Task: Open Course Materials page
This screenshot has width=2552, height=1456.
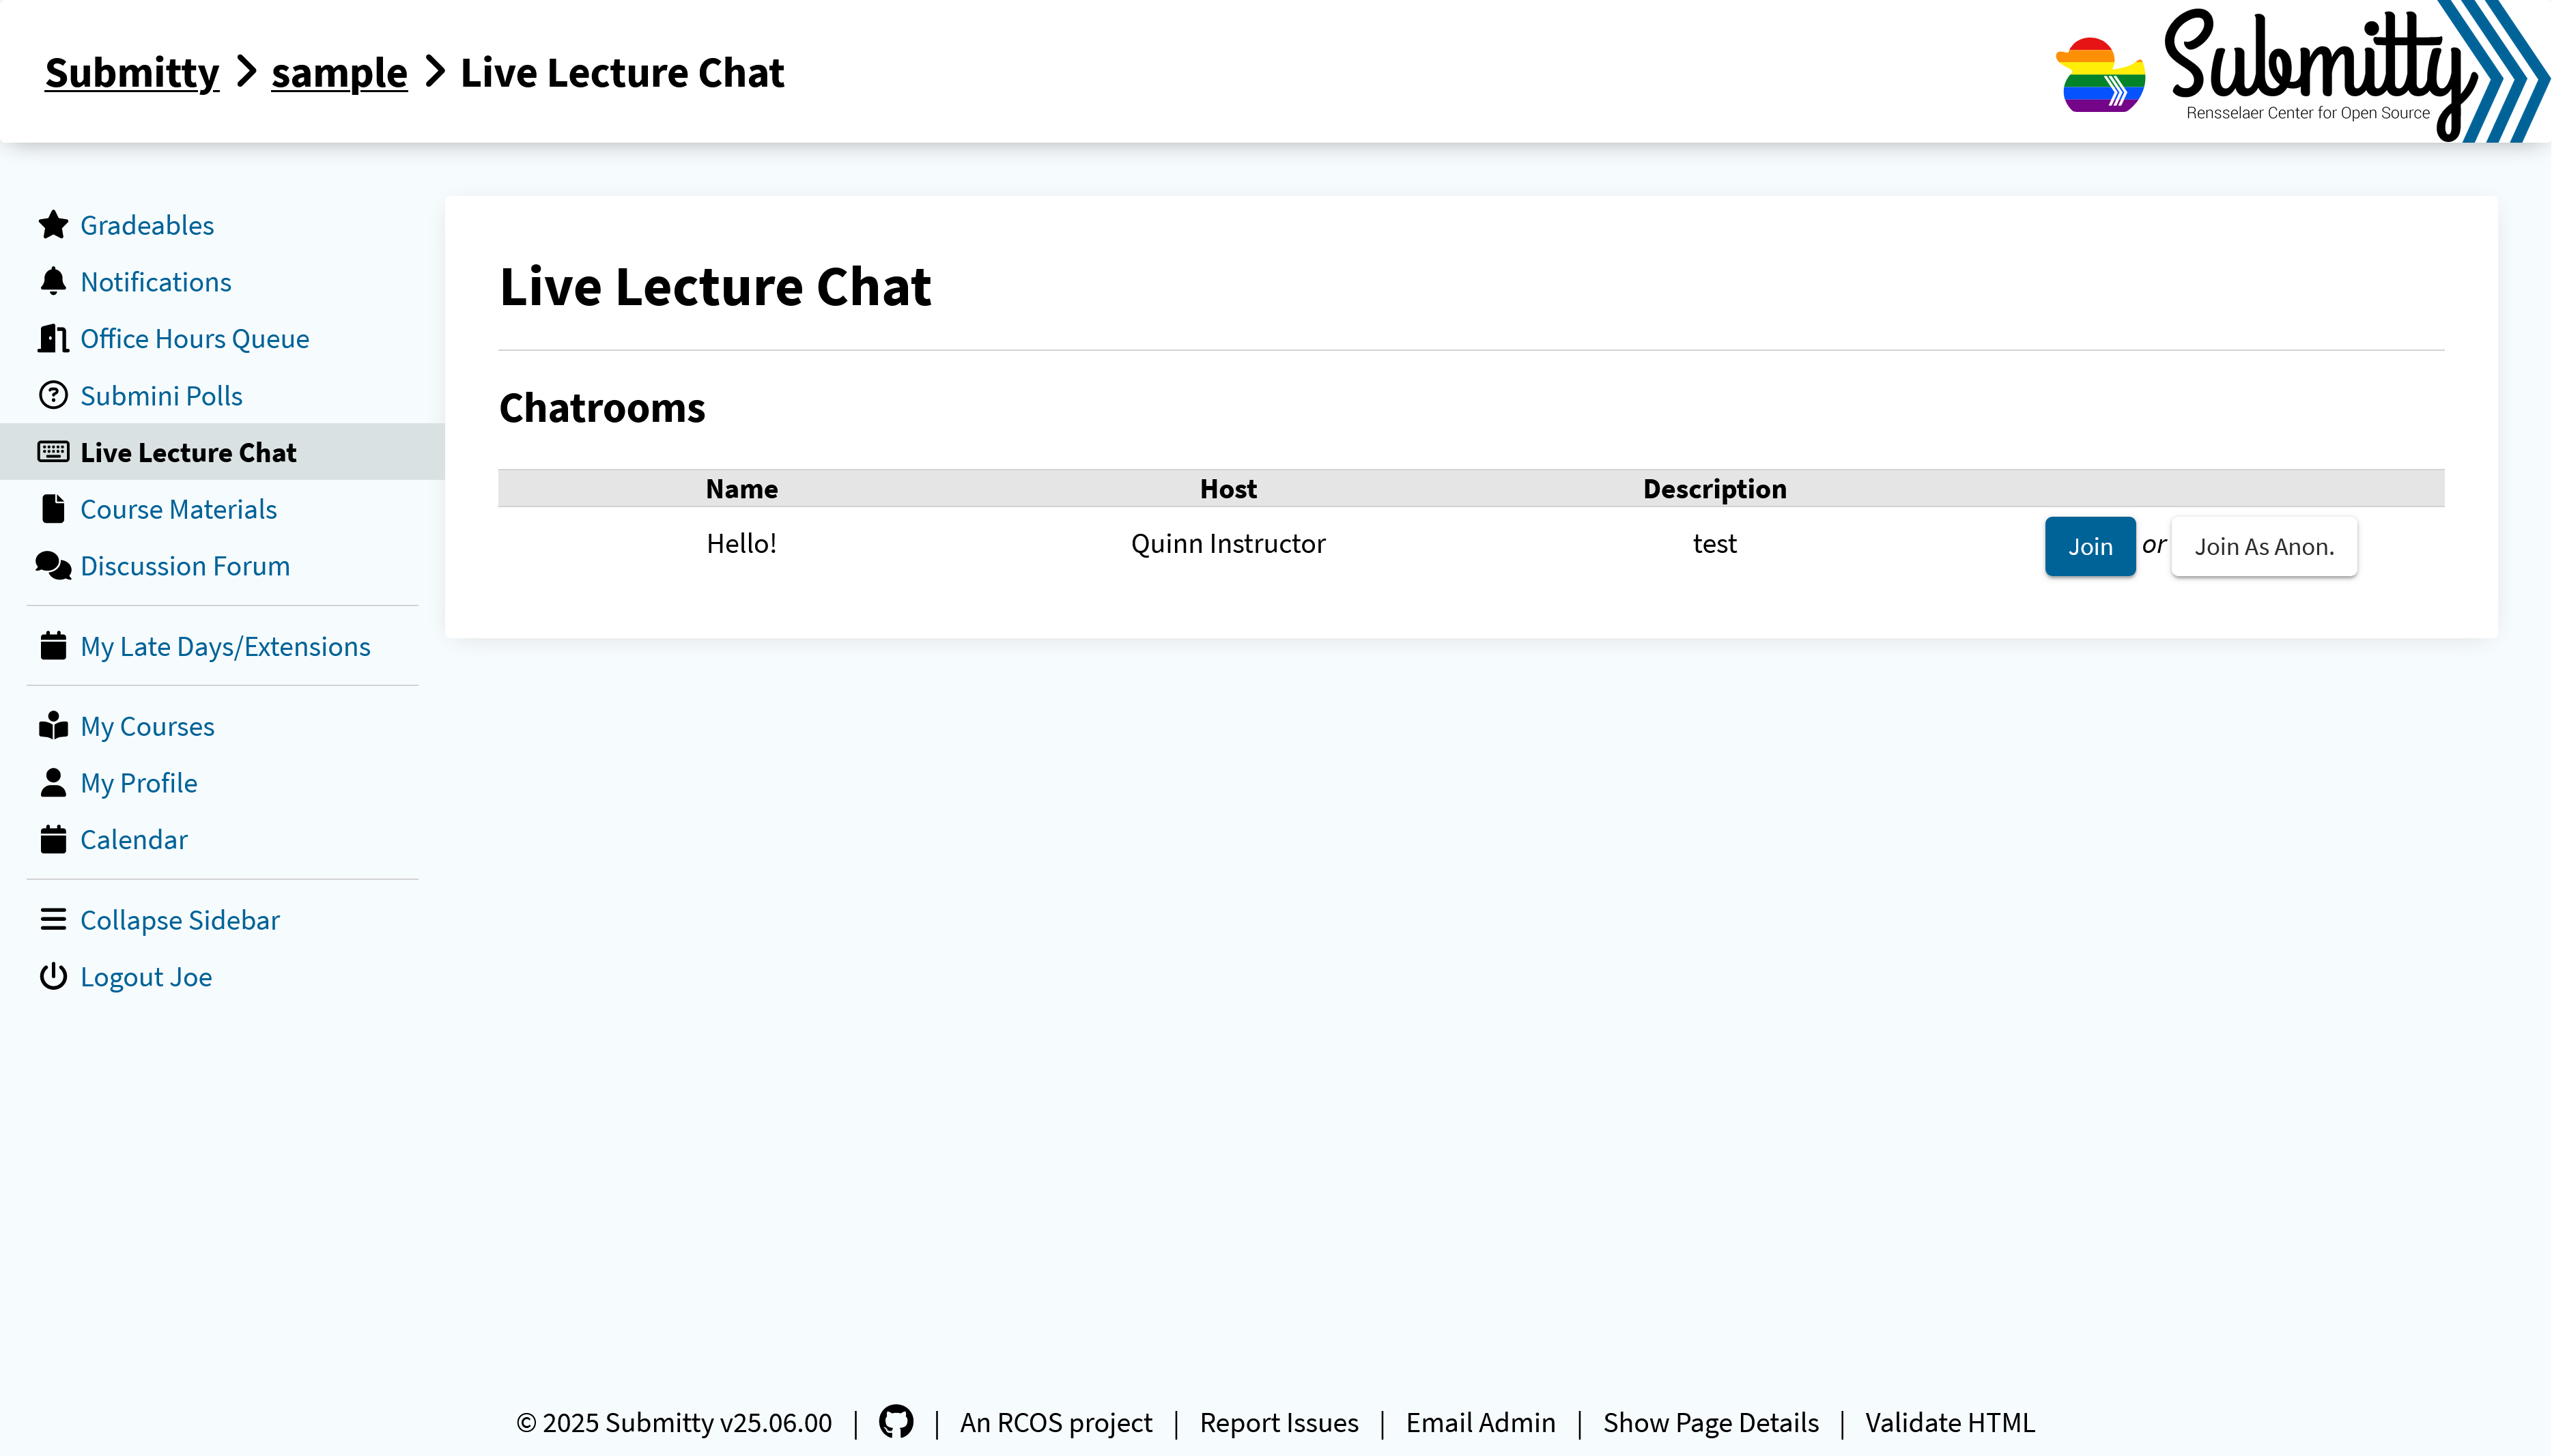Action: pos(179,509)
